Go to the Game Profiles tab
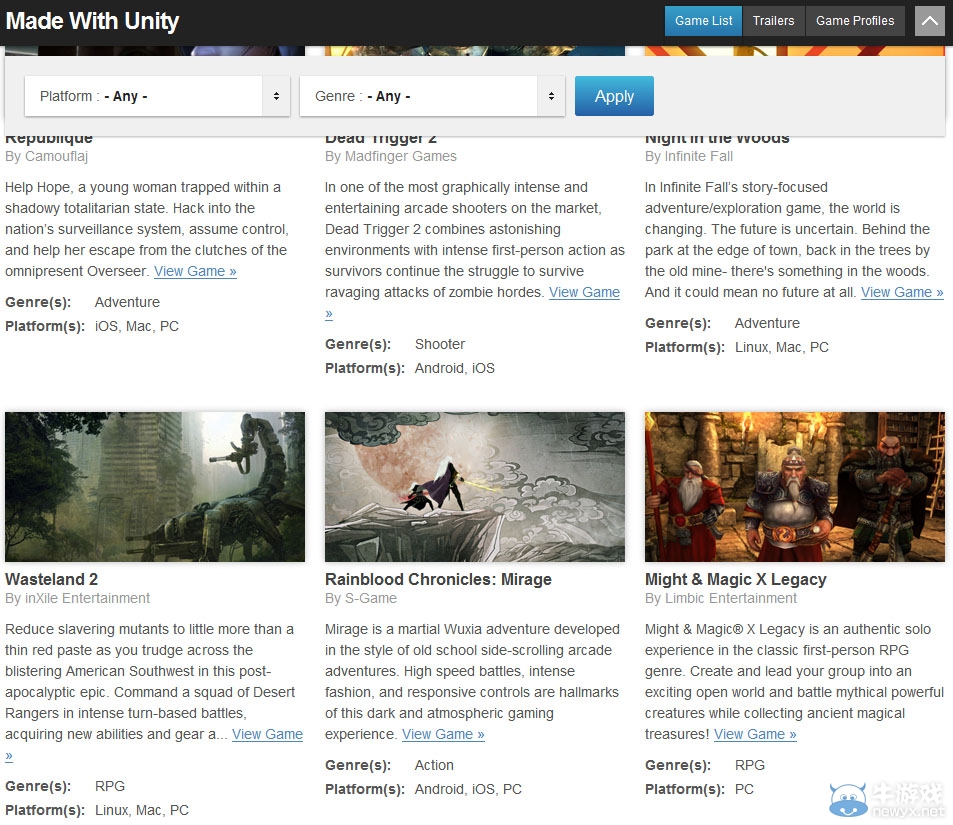Viewport: 953px width, 825px height. [x=855, y=21]
